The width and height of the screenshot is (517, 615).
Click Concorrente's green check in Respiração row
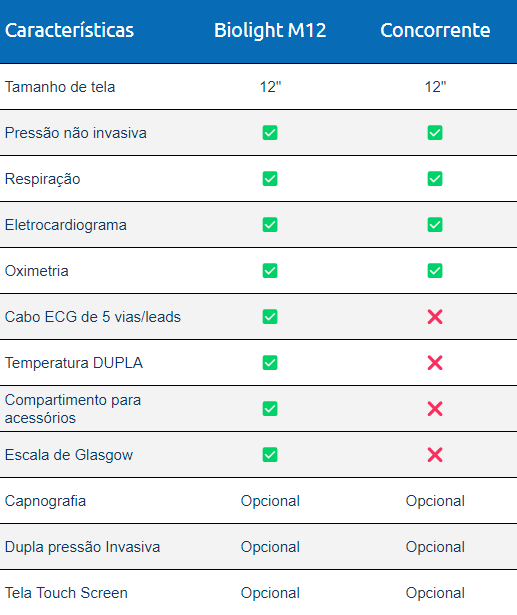(x=435, y=178)
